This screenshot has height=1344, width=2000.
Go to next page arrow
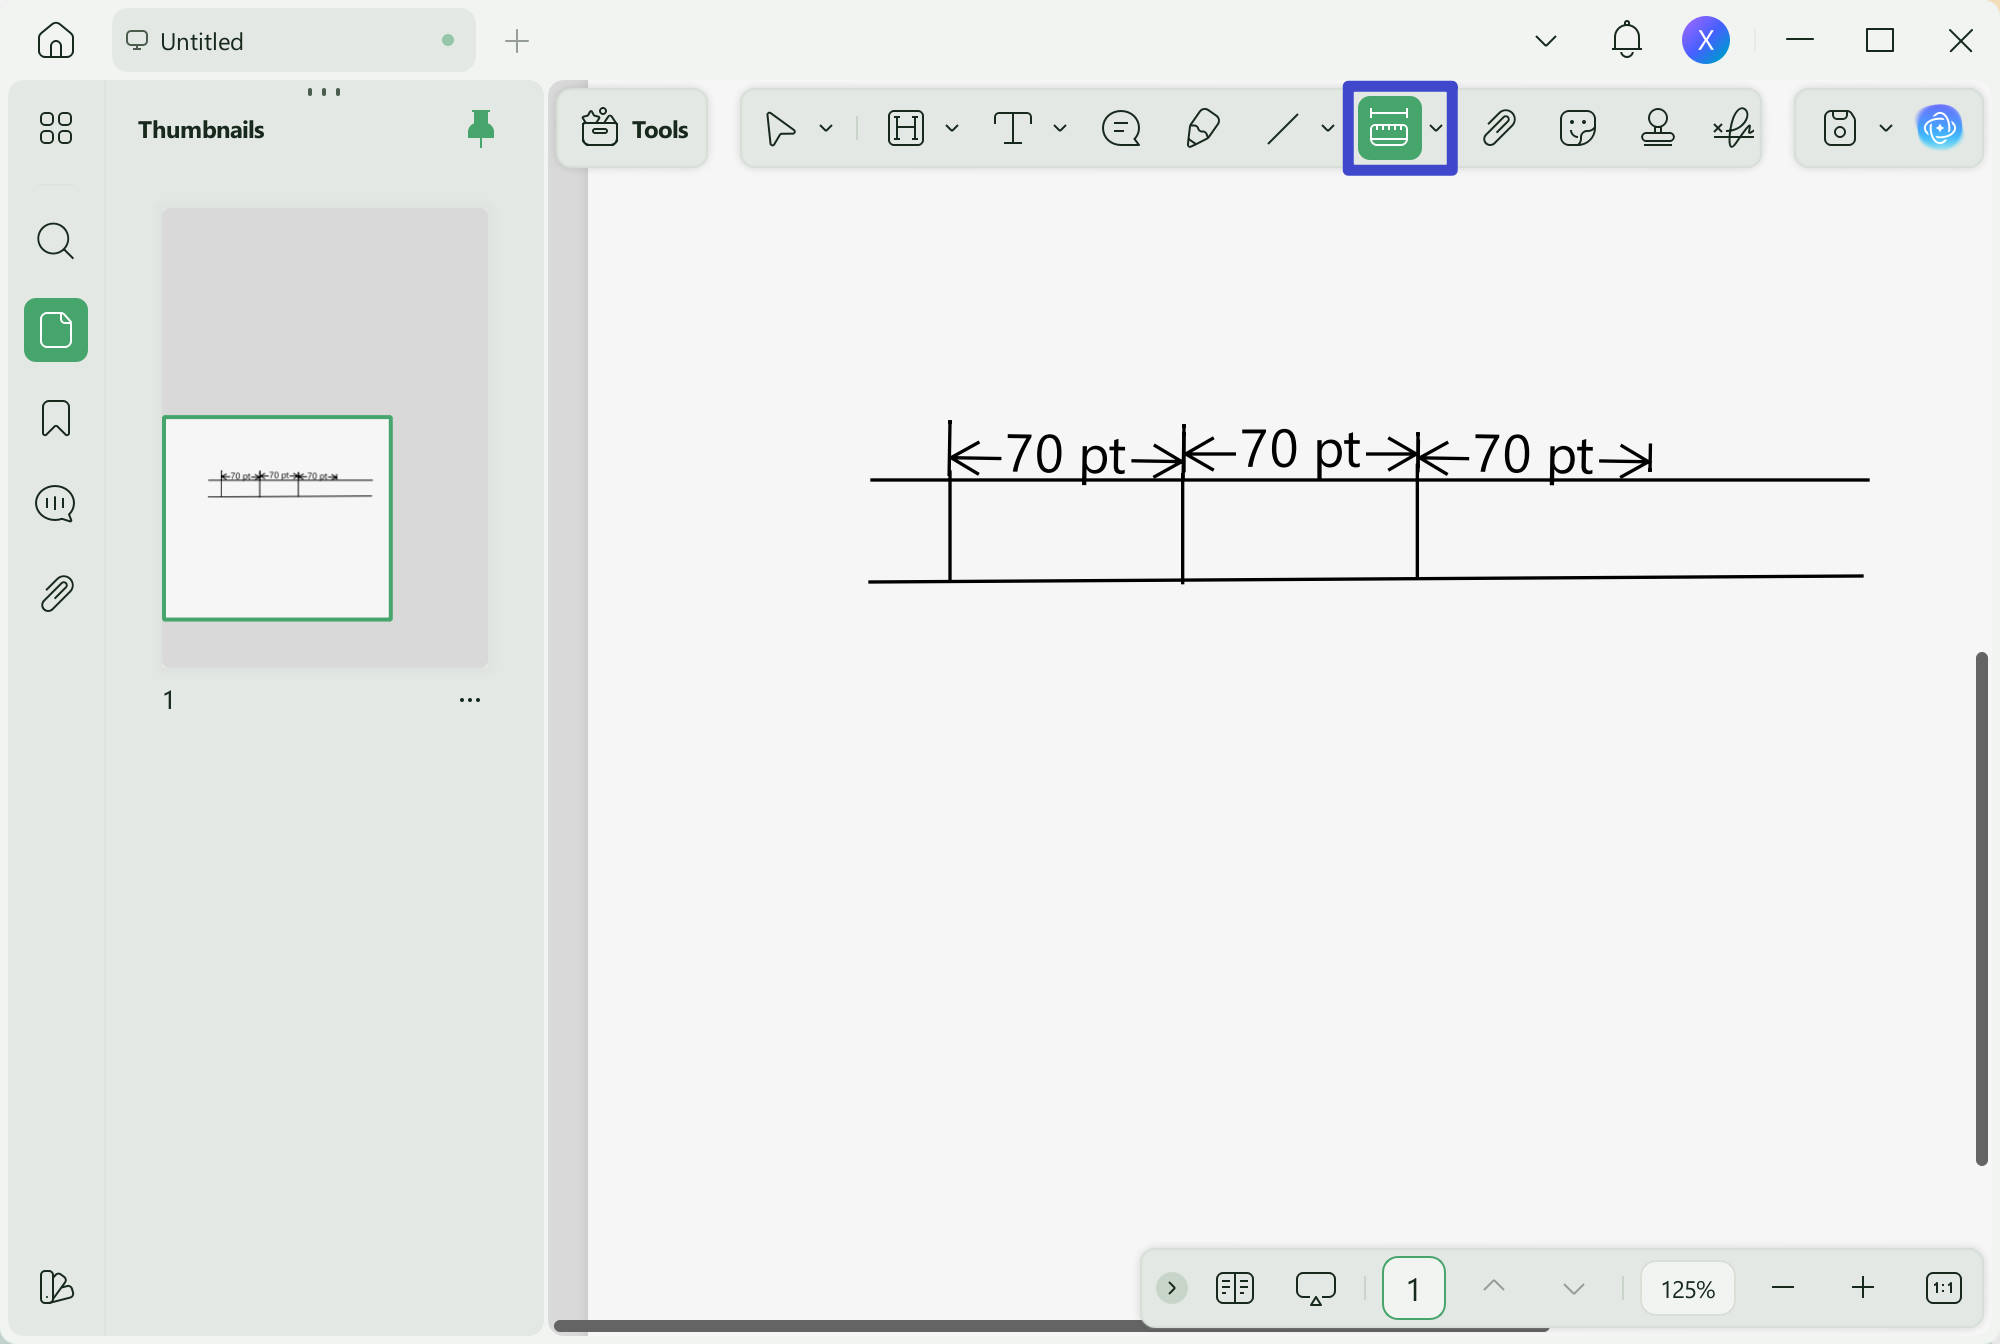click(x=1574, y=1289)
